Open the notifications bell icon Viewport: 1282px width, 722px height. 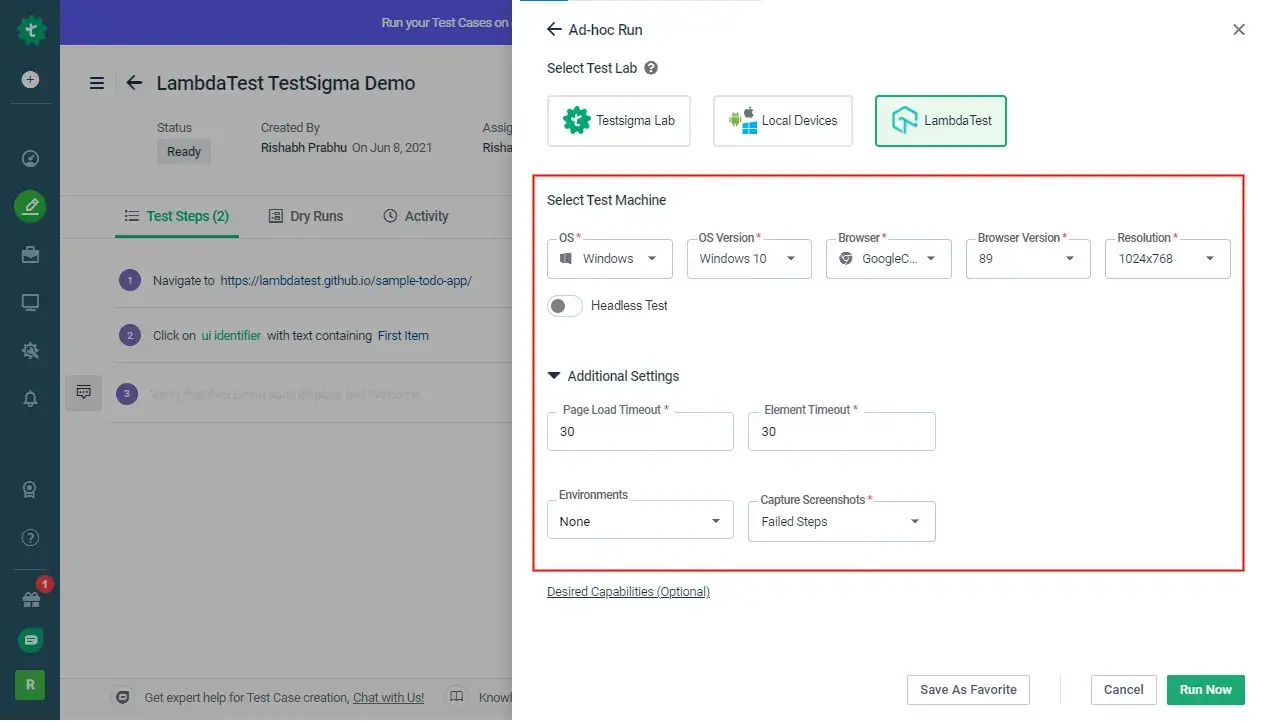[30, 398]
